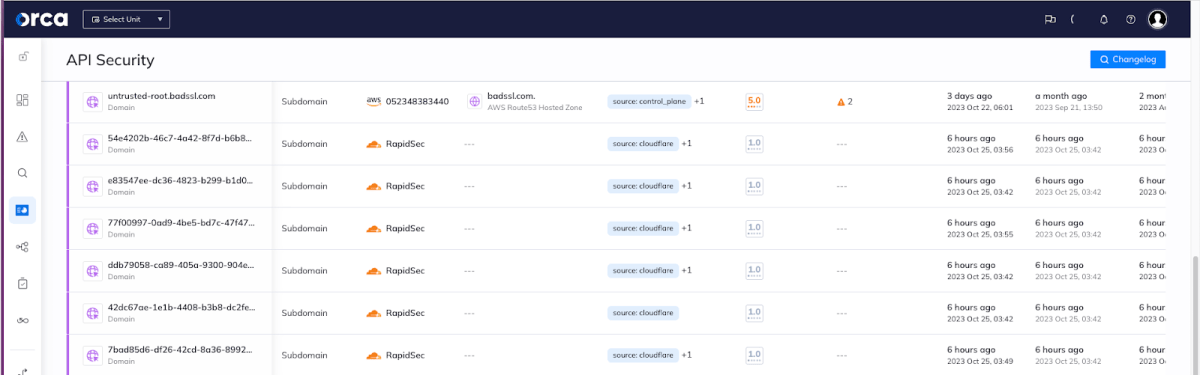
Task: Click the flag icon in top bar
Action: tap(1050, 19)
